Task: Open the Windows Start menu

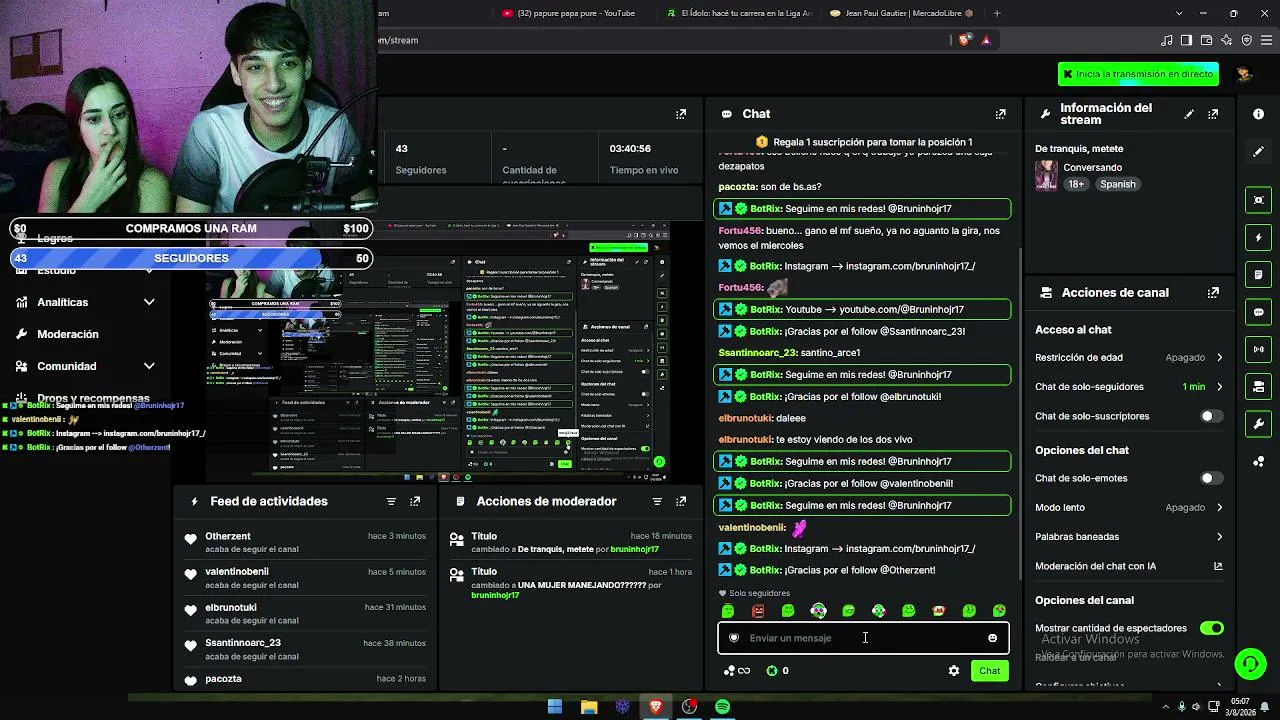Action: pos(555,707)
